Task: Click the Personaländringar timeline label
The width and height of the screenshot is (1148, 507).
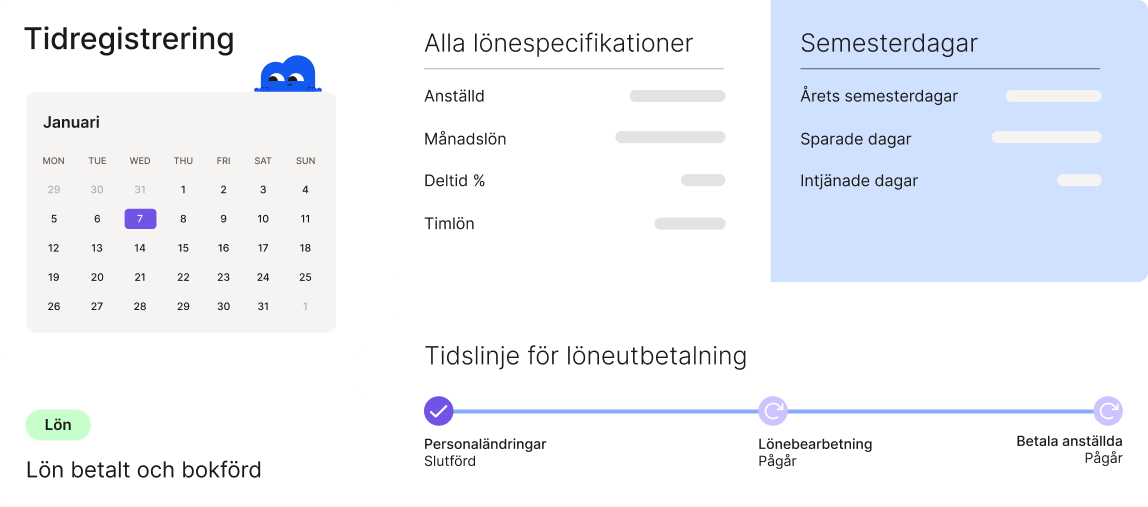Action: tap(485, 444)
